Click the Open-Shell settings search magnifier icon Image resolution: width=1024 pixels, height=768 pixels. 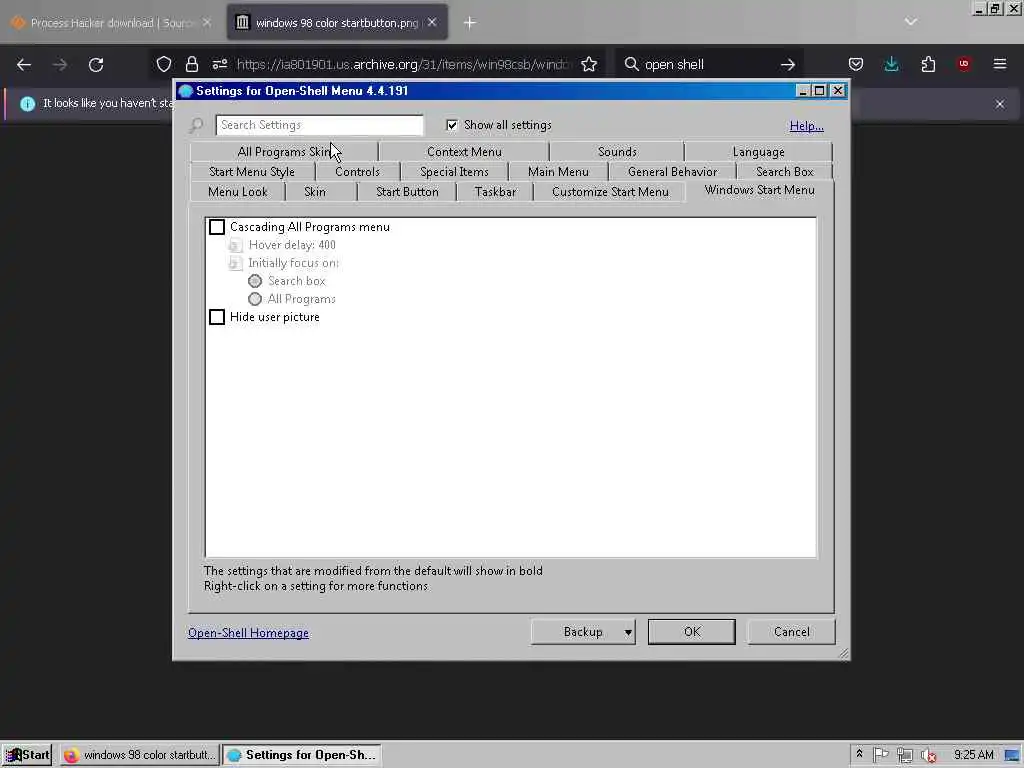pyautogui.click(x=196, y=125)
